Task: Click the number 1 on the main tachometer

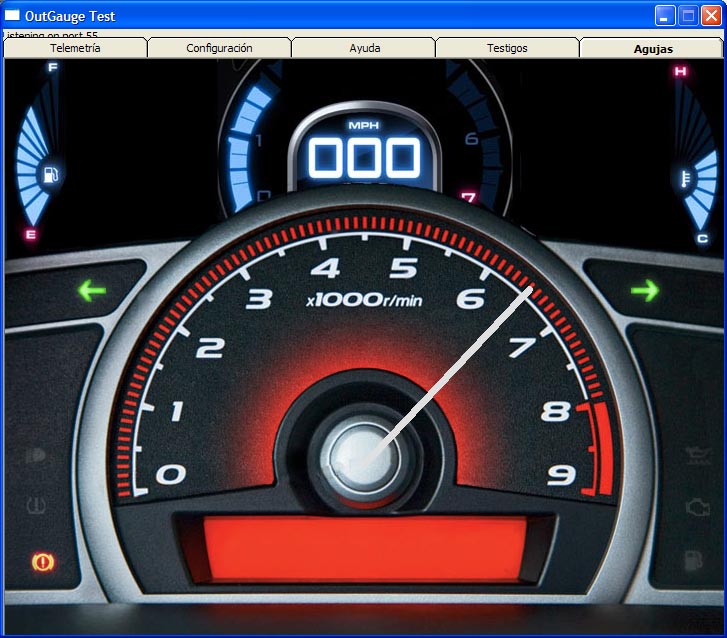Action: coord(177,411)
